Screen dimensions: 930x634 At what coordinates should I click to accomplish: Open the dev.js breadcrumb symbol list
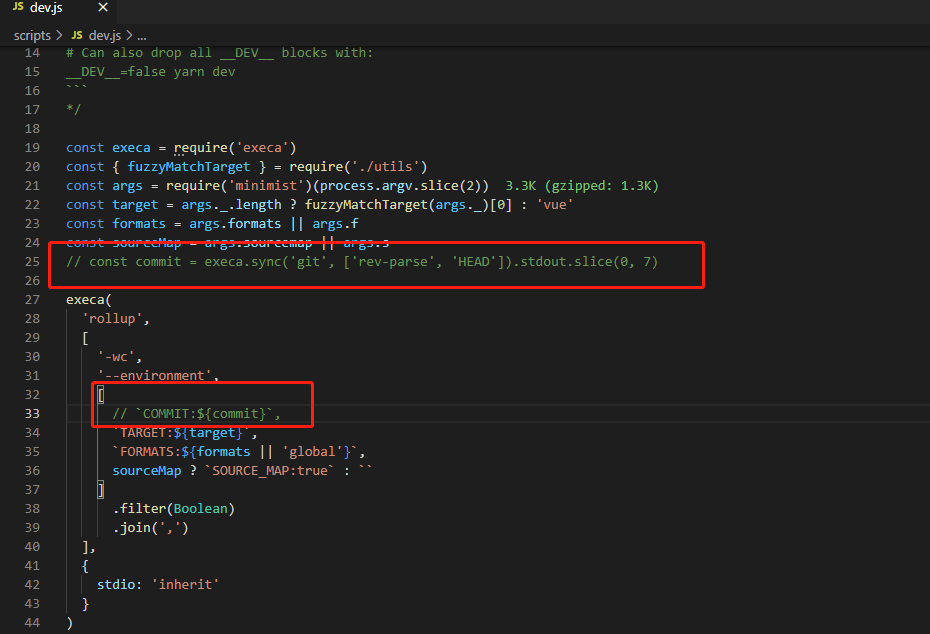106,34
